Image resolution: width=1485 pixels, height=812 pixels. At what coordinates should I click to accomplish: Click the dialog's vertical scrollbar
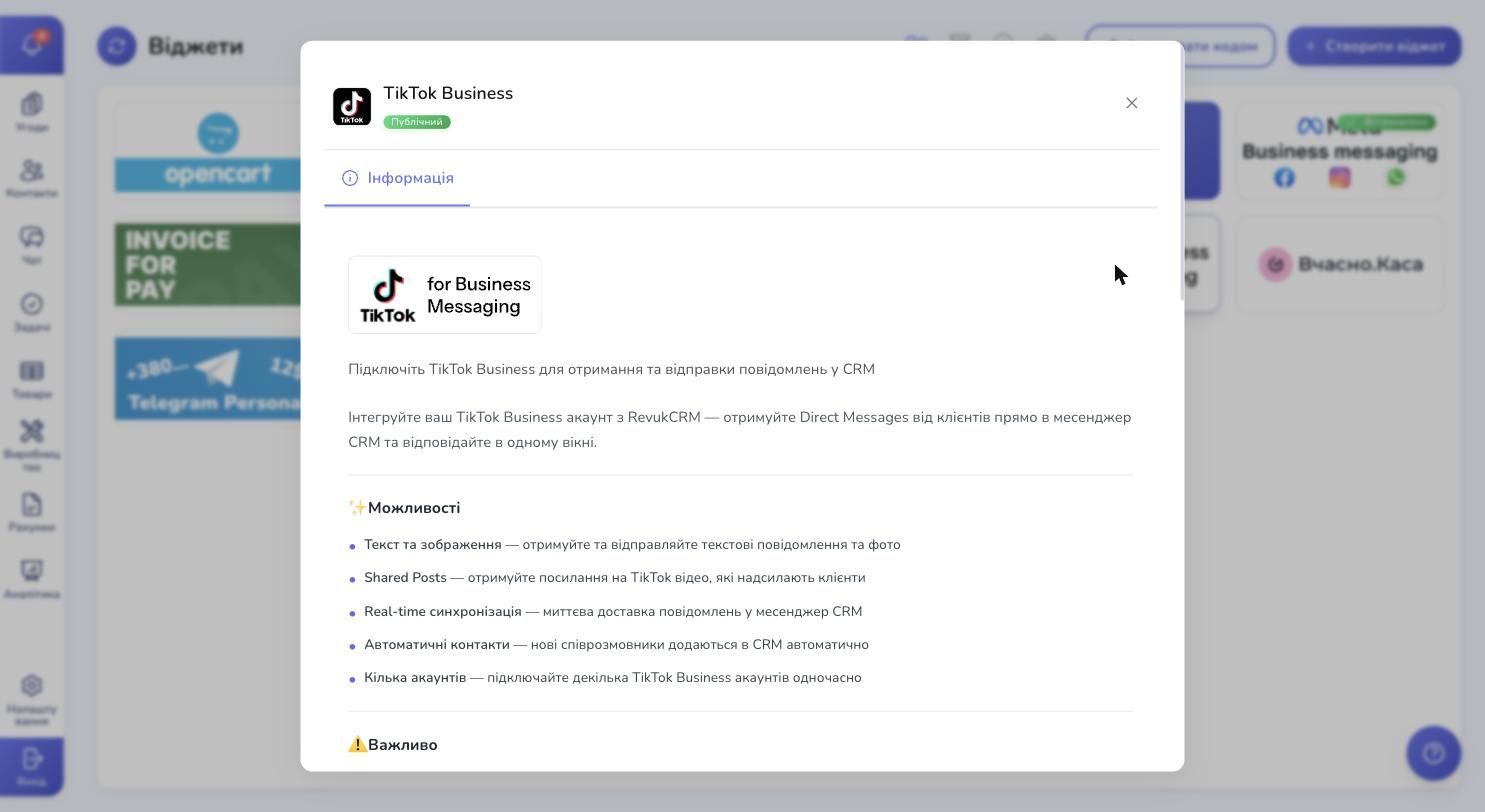point(1181,172)
